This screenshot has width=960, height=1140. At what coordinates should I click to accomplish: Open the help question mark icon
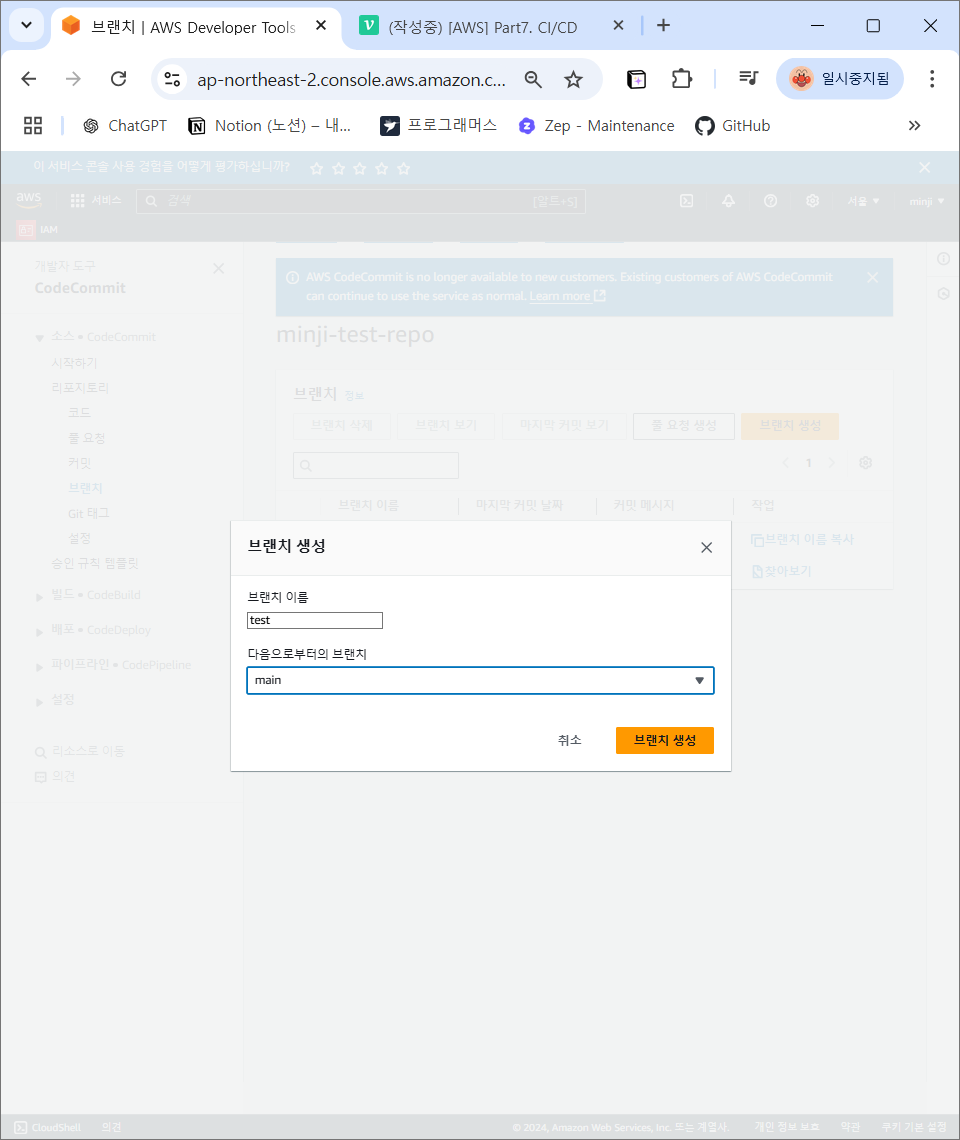tap(770, 201)
